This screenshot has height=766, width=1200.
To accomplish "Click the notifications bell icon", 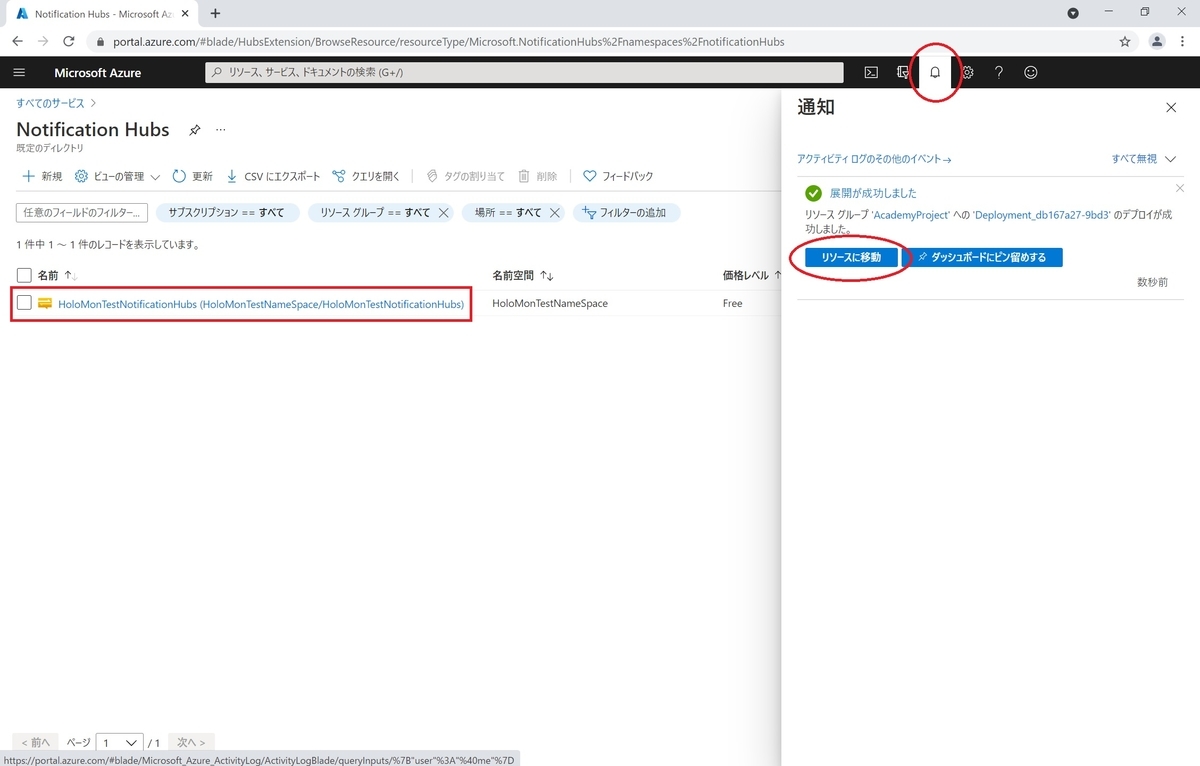I will pos(935,73).
